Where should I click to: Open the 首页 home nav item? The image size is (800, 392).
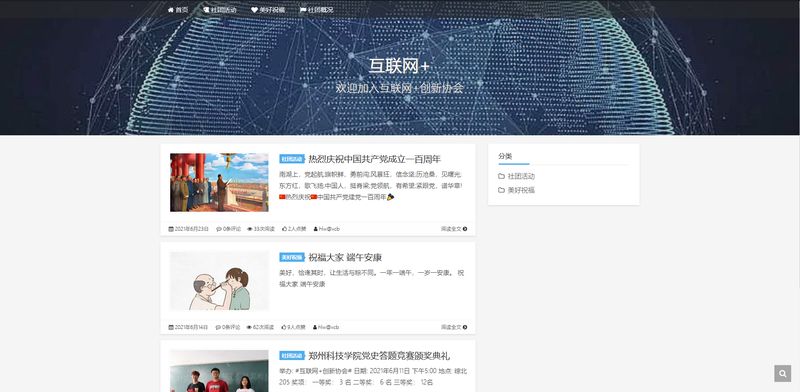tap(178, 10)
